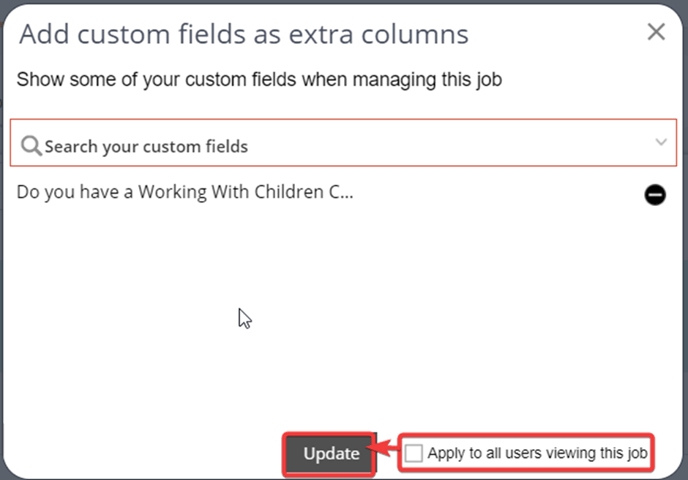Save column changes with Update

click(330, 454)
